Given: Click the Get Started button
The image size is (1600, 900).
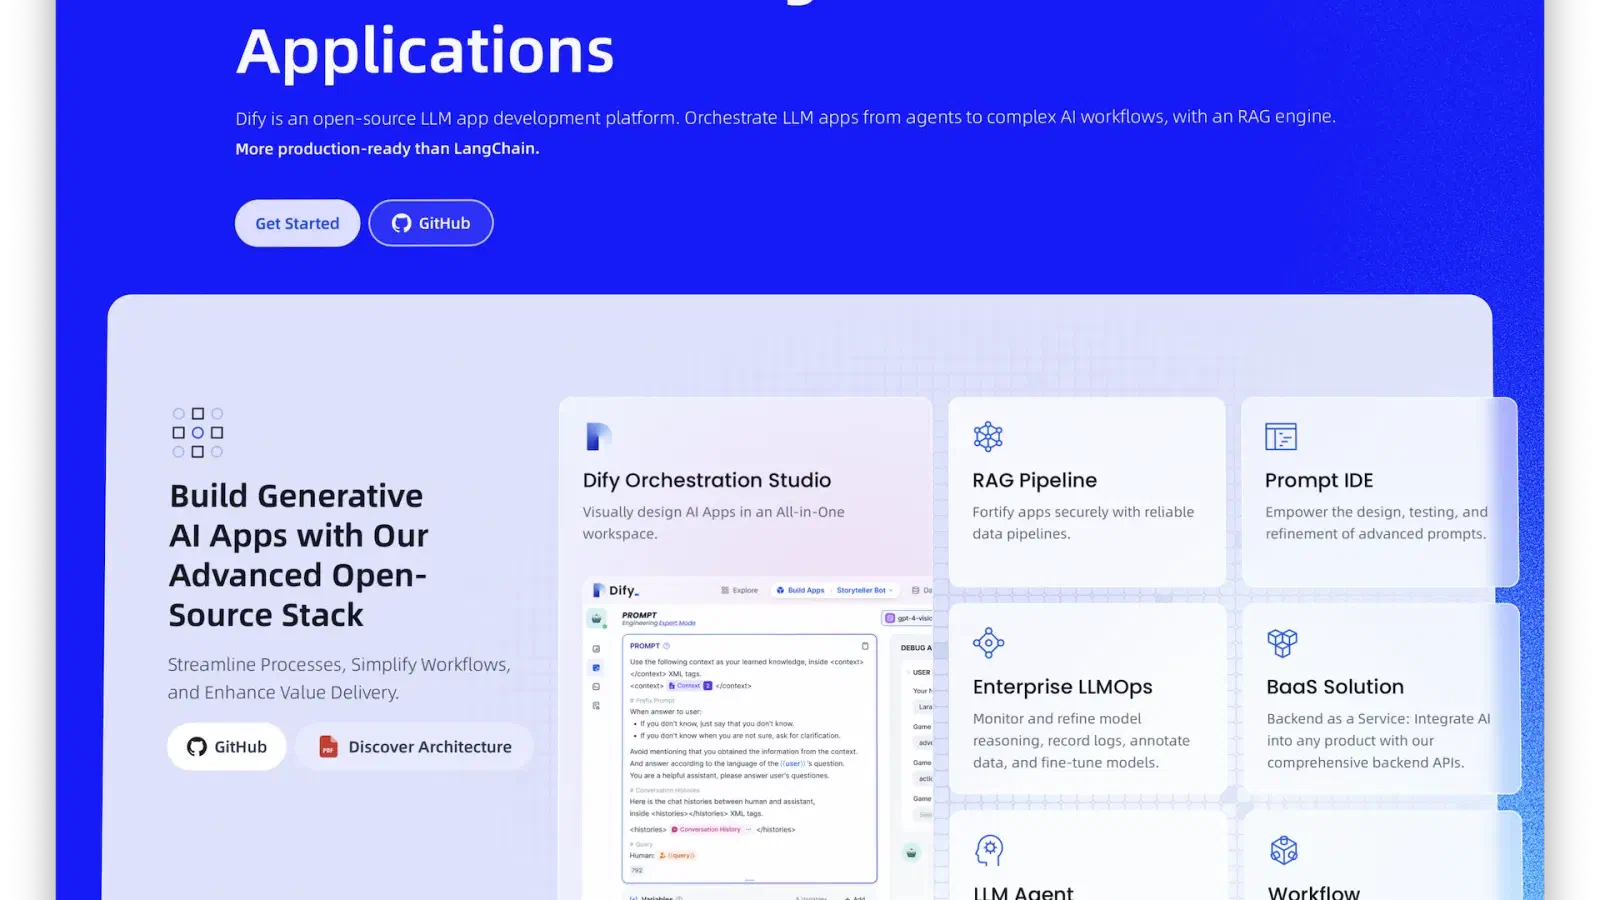Looking at the screenshot, I should click(297, 223).
